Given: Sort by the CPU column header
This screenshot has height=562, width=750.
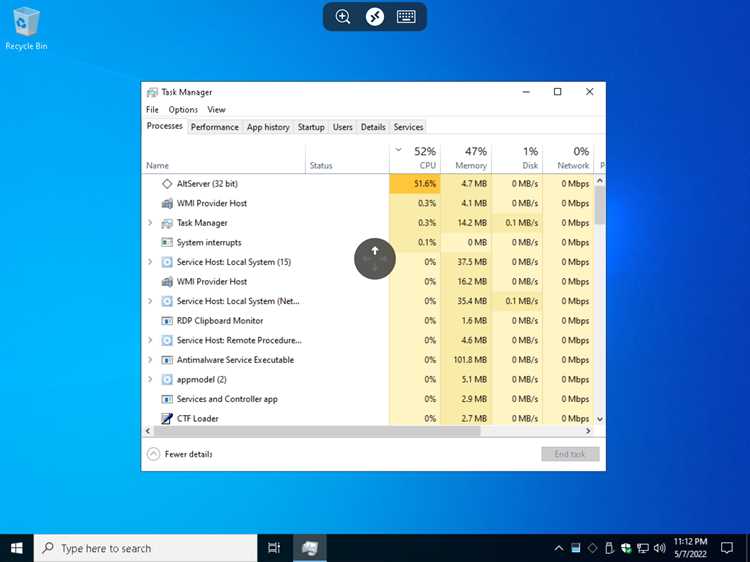Looking at the screenshot, I should [415, 158].
